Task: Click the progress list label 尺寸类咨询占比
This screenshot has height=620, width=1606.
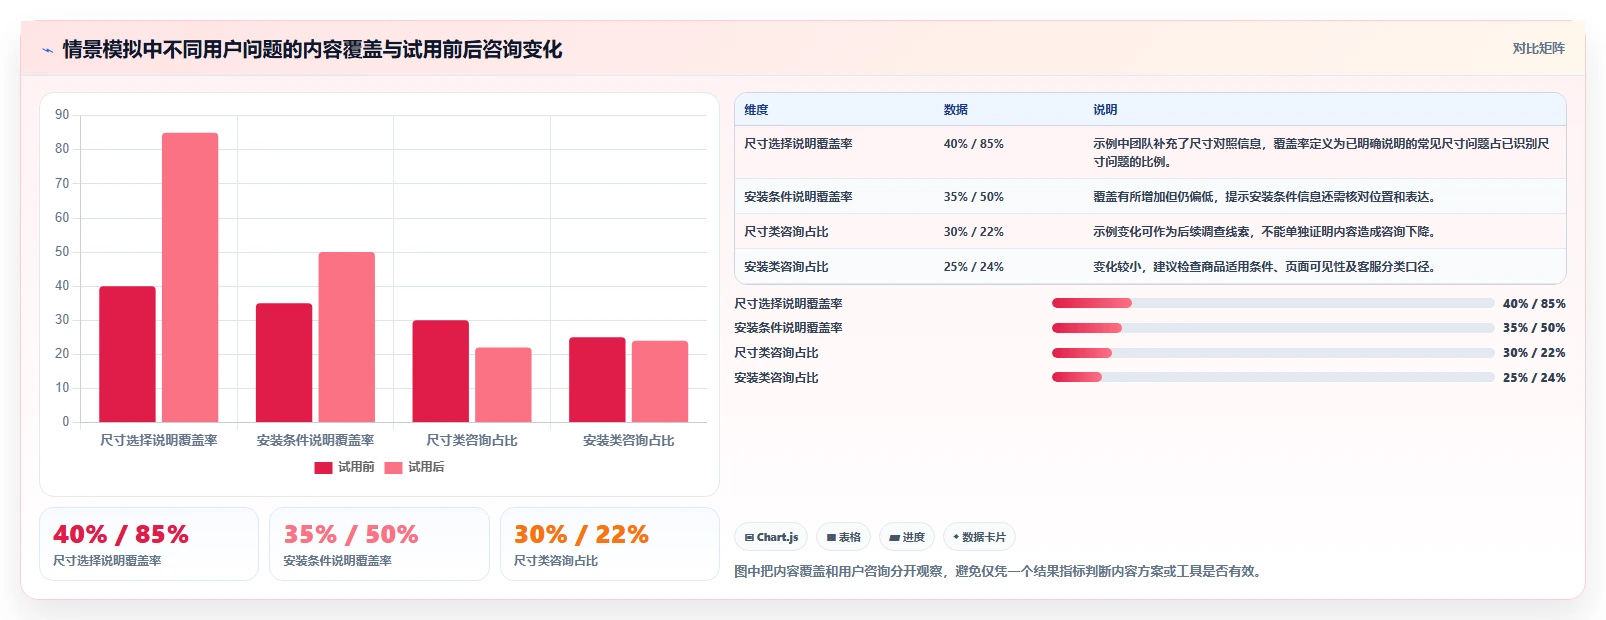Action: (776, 353)
